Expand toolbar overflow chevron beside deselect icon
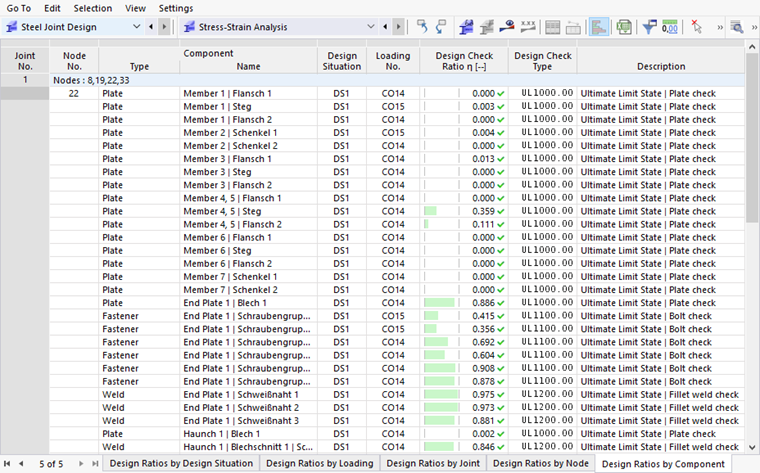This screenshot has width=760, height=473. [720, 28]
